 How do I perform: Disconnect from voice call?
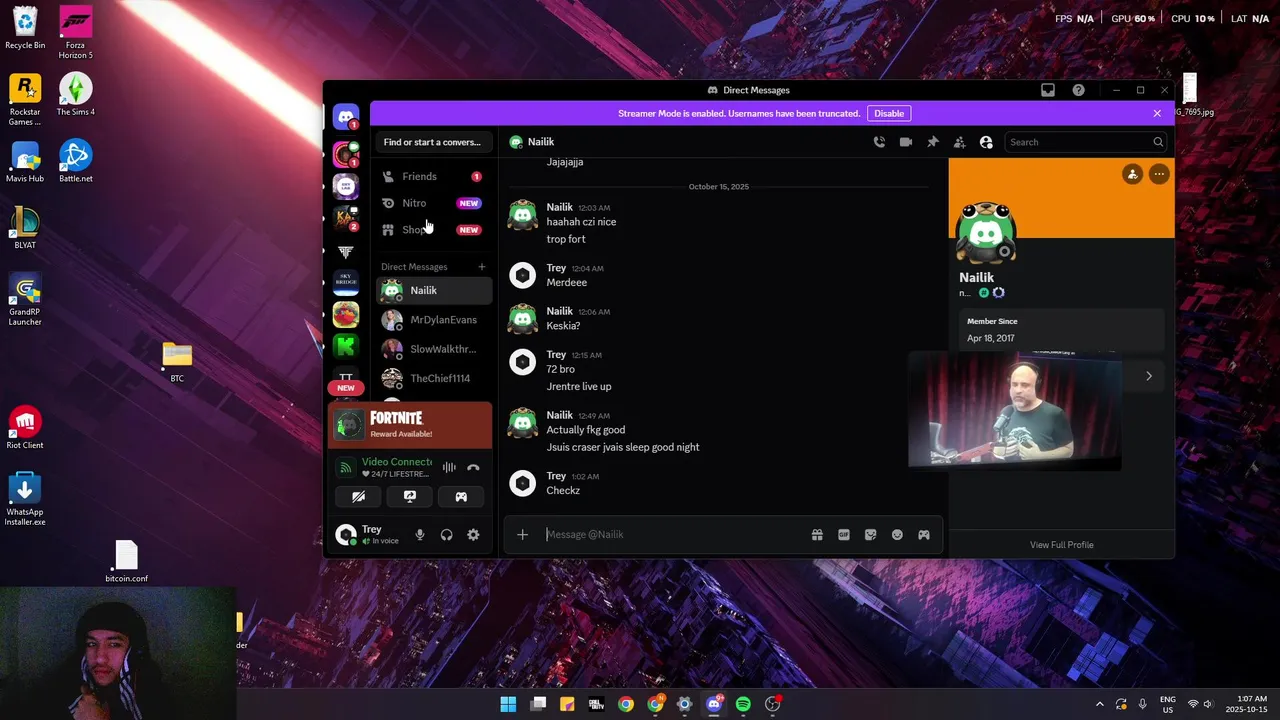pyautogui.click(x=473, y=467)
